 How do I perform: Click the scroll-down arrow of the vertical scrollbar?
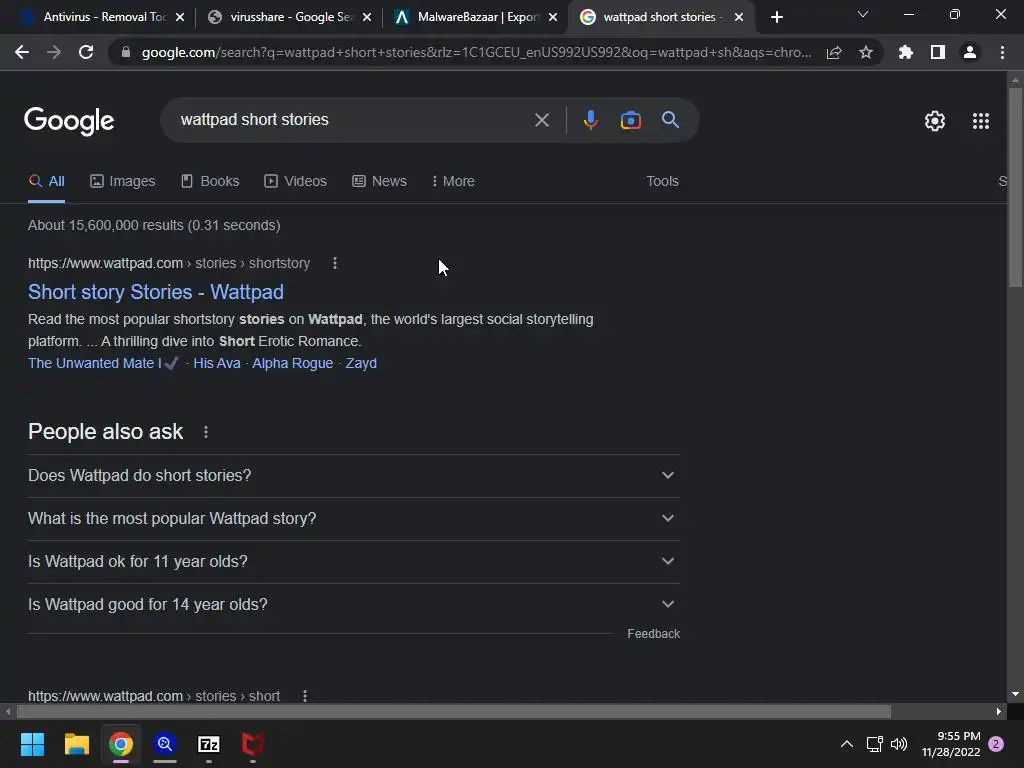(x=1015, y=694)
